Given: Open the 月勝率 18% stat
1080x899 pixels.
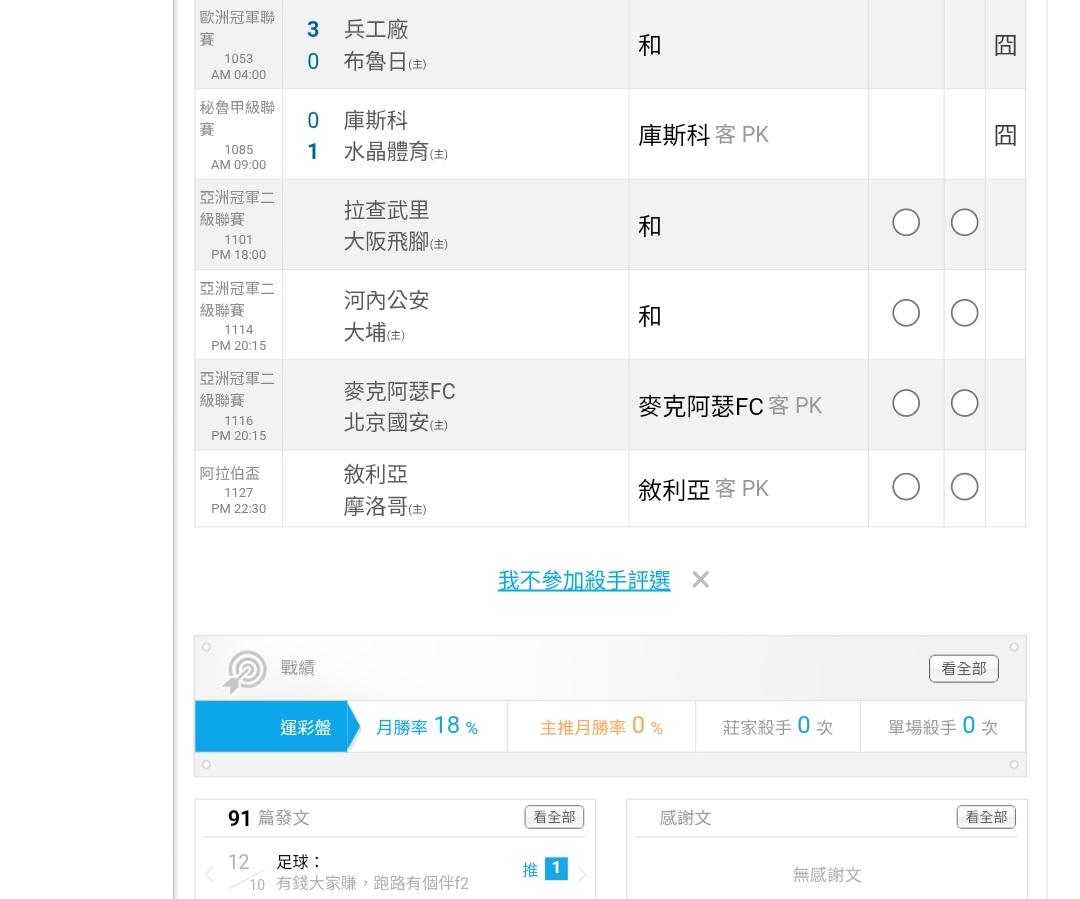Looking at the screenshot, I should (427, 727).
